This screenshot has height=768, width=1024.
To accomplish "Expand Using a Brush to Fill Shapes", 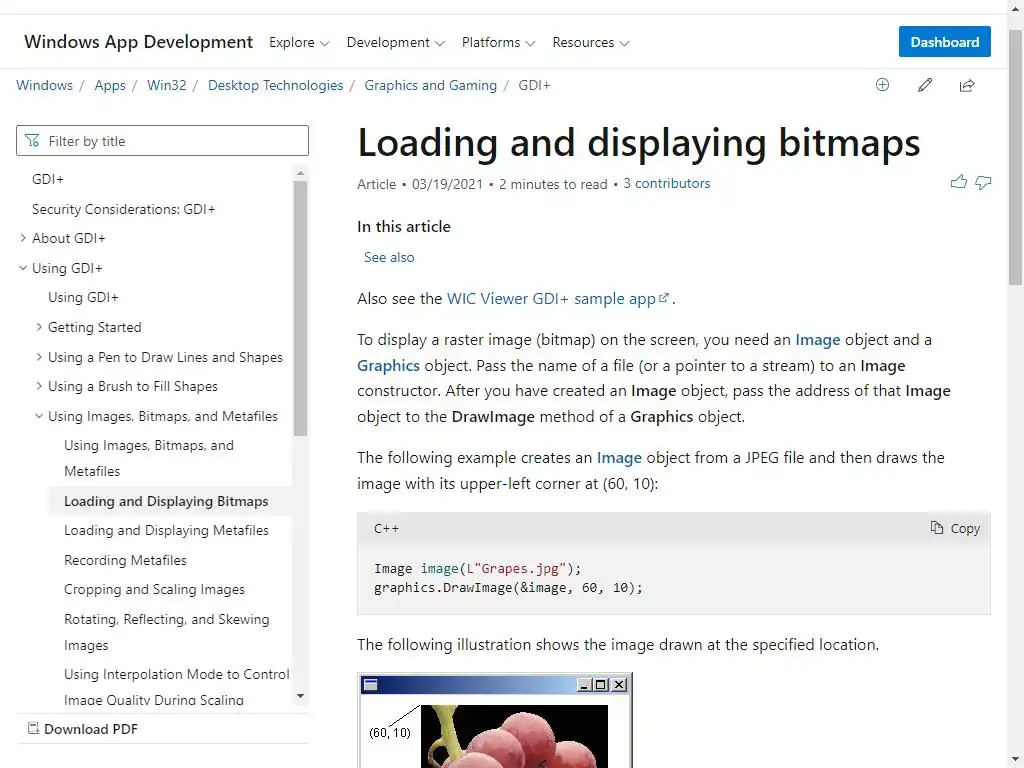I will click(x=39, y=386).
